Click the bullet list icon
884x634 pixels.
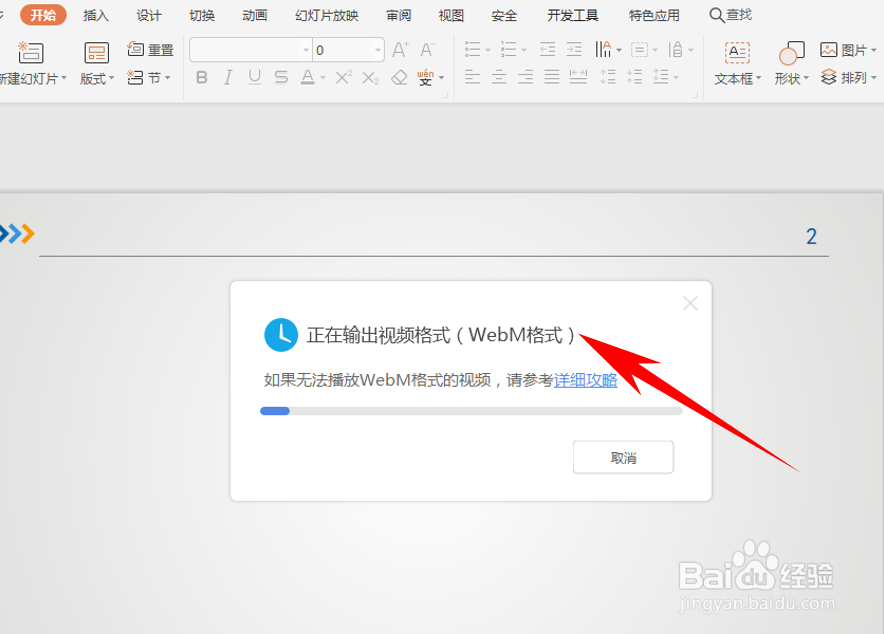[472, 50]
